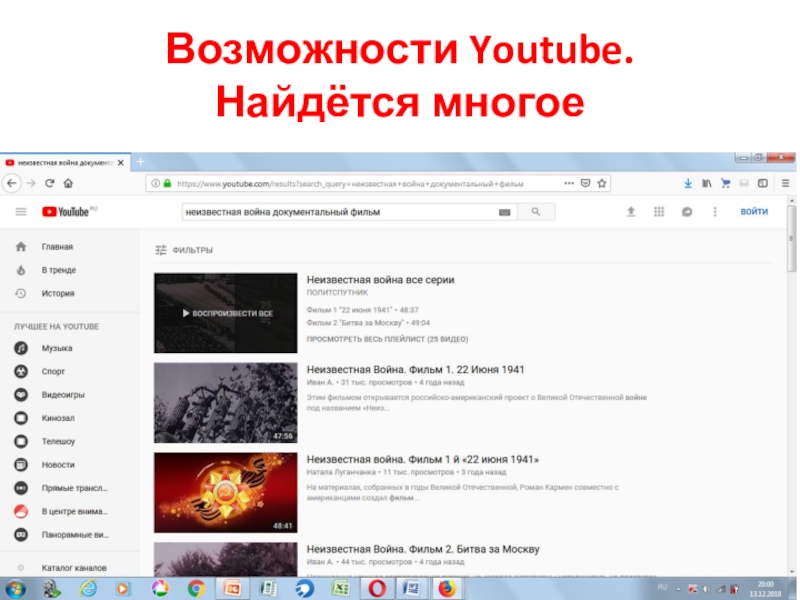Screen dimensions: 800x600
Task: Open Google Chrome from taskbar
Action: tap(196, 589)
